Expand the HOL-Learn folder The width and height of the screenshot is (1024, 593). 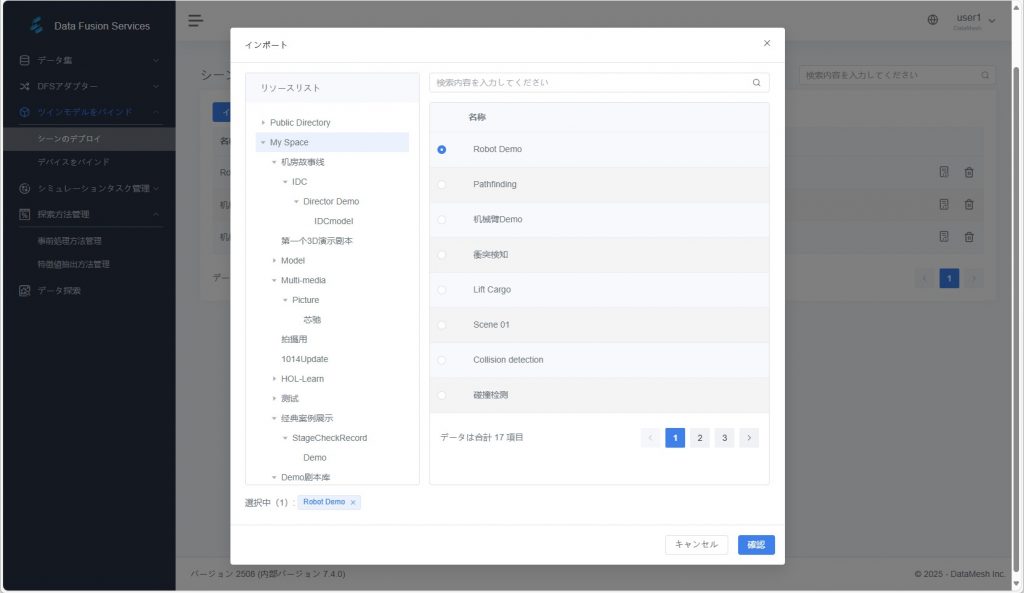click(274, 379)
